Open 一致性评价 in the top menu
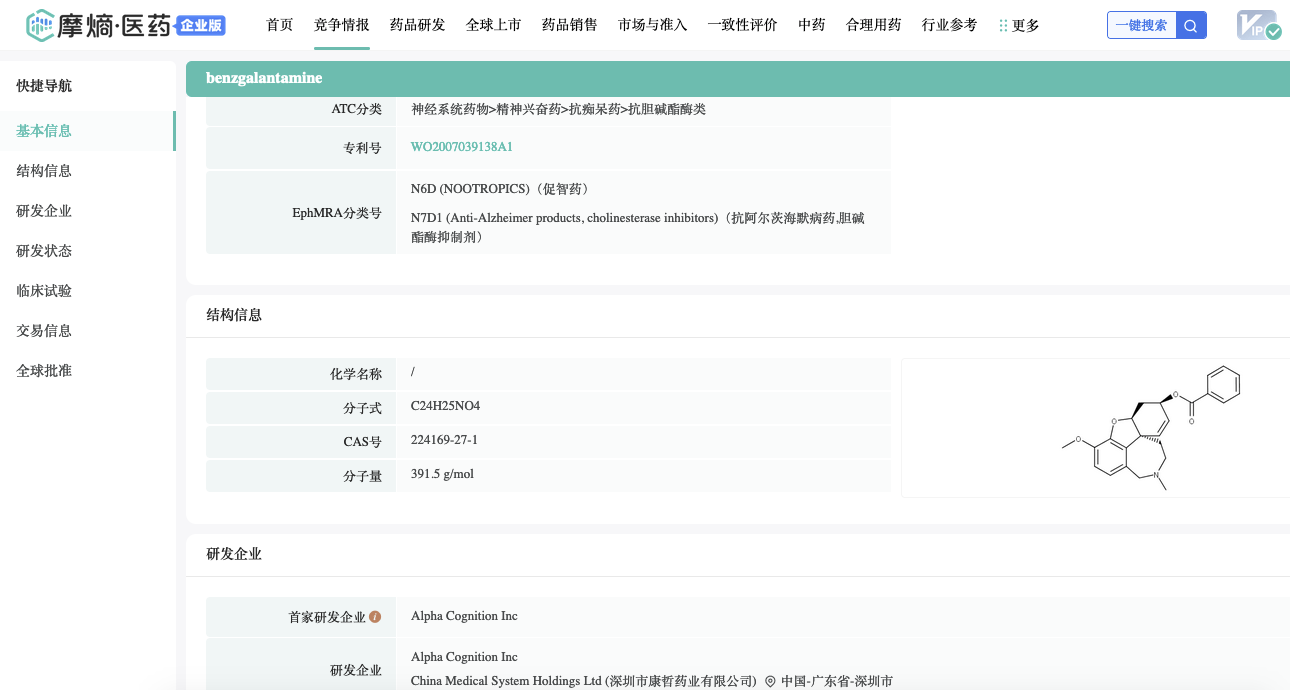The width and height of the screenshot is (1290, 690). click(742, 26)
